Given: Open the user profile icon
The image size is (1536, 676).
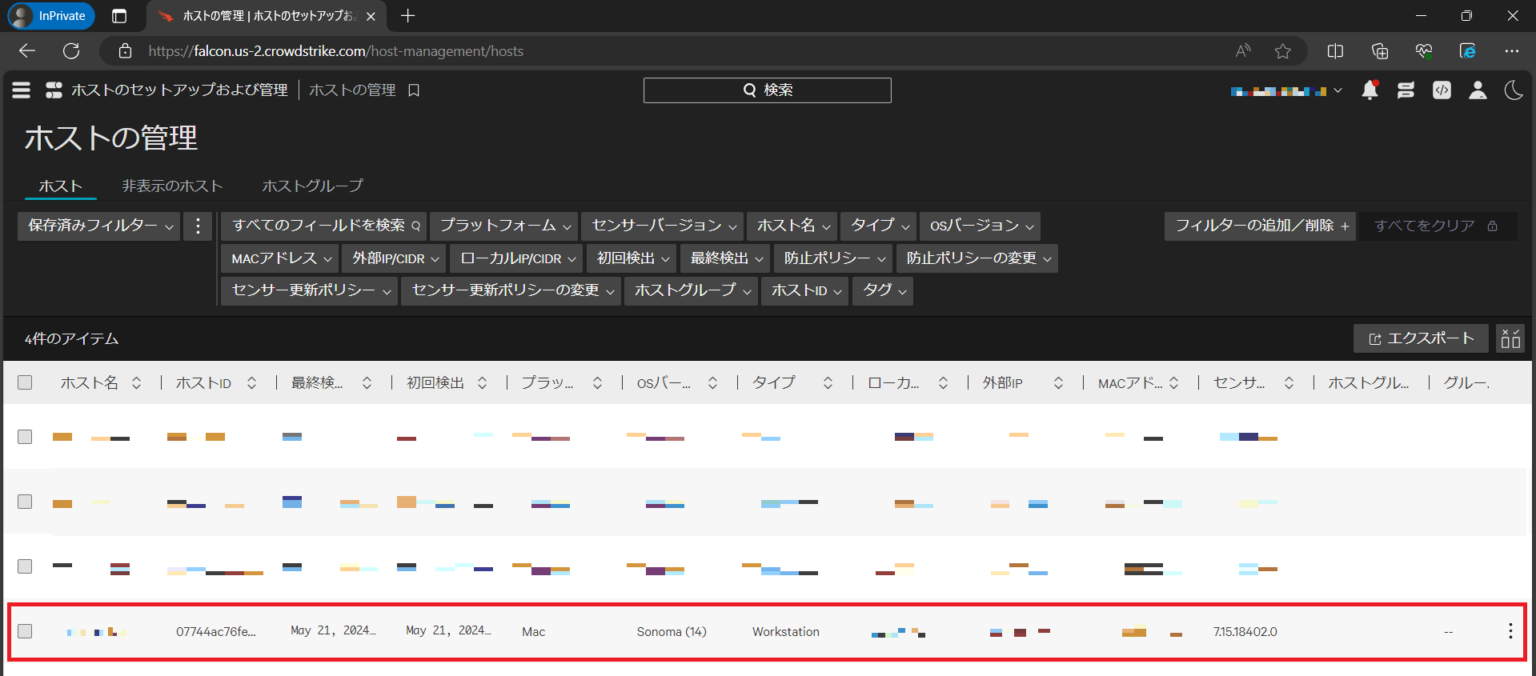Looking at the screenshot, I should point(1477,90).
